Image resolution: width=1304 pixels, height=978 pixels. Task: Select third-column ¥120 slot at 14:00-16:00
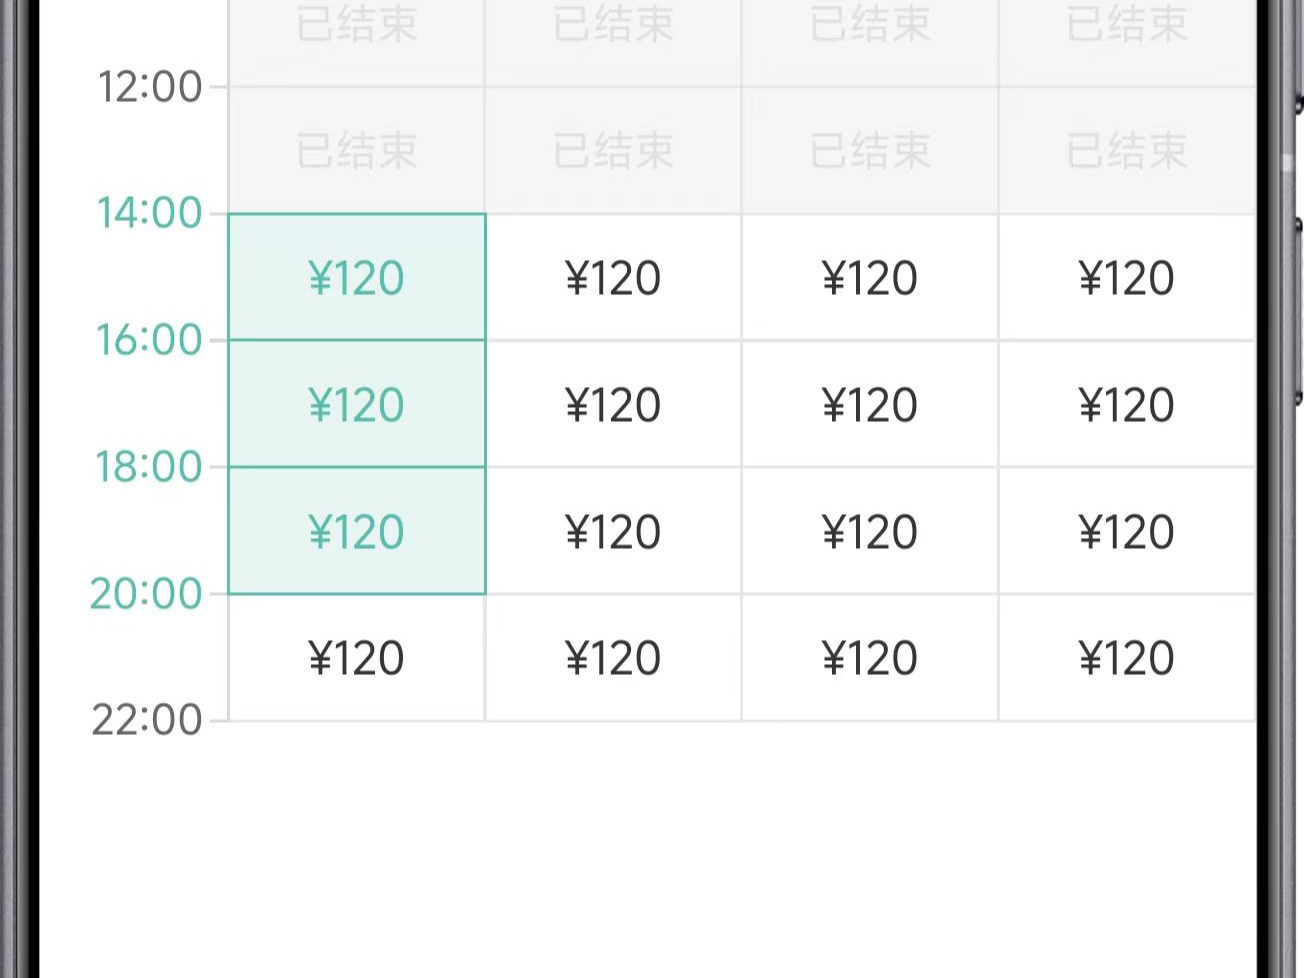870,277
